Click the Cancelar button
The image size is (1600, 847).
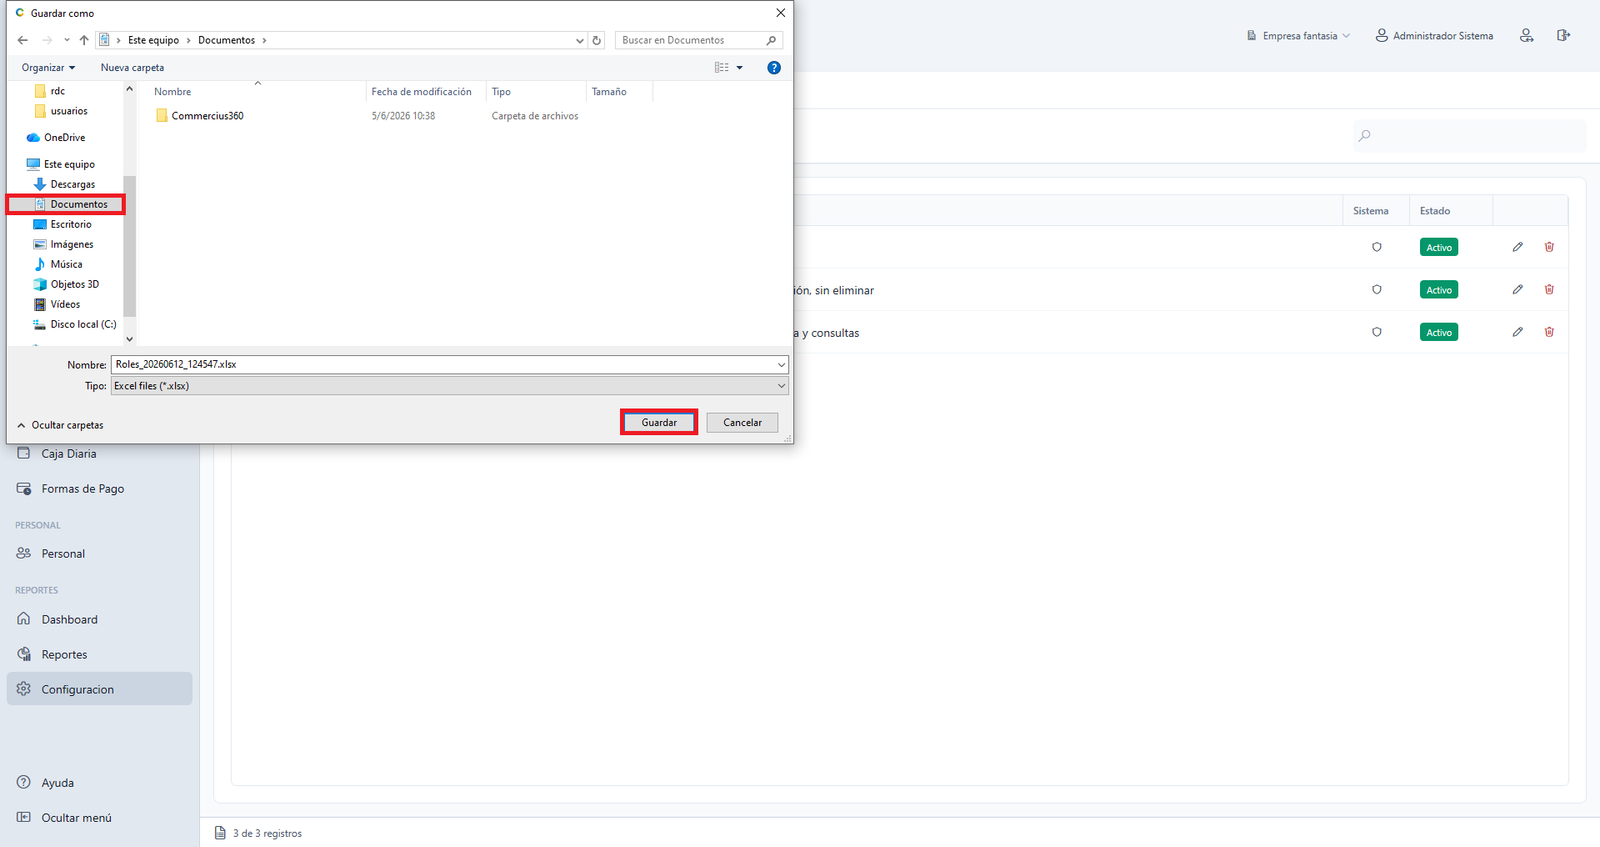tap(742, 422)
